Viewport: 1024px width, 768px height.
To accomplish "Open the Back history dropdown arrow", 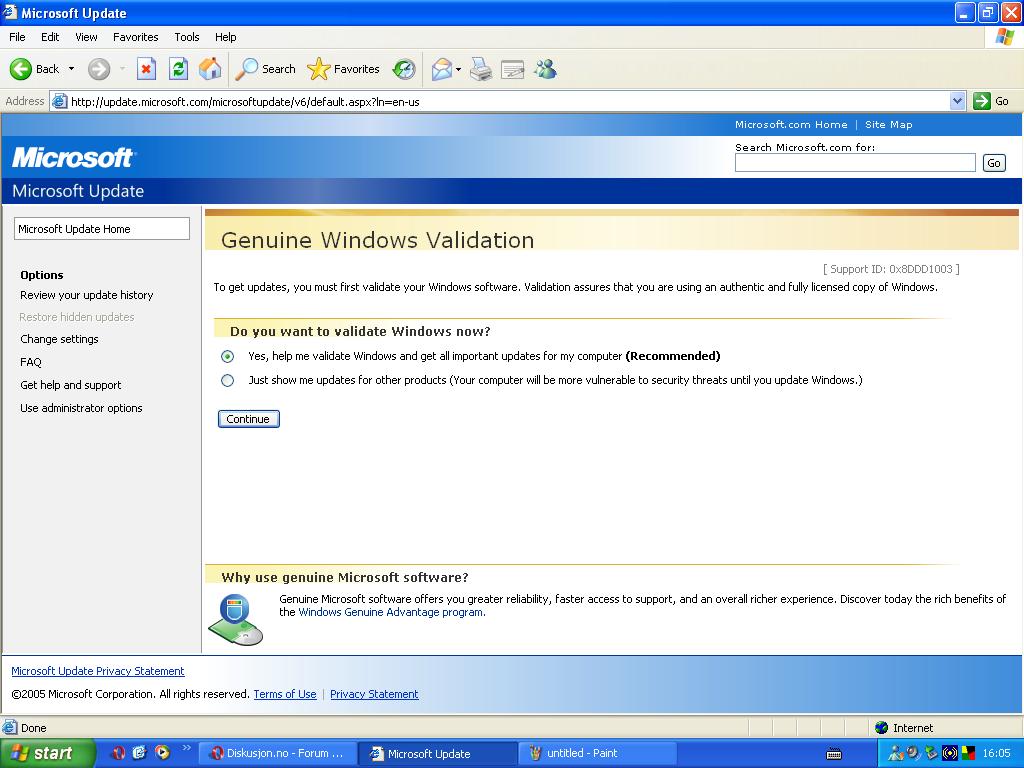I will point(71,69).
